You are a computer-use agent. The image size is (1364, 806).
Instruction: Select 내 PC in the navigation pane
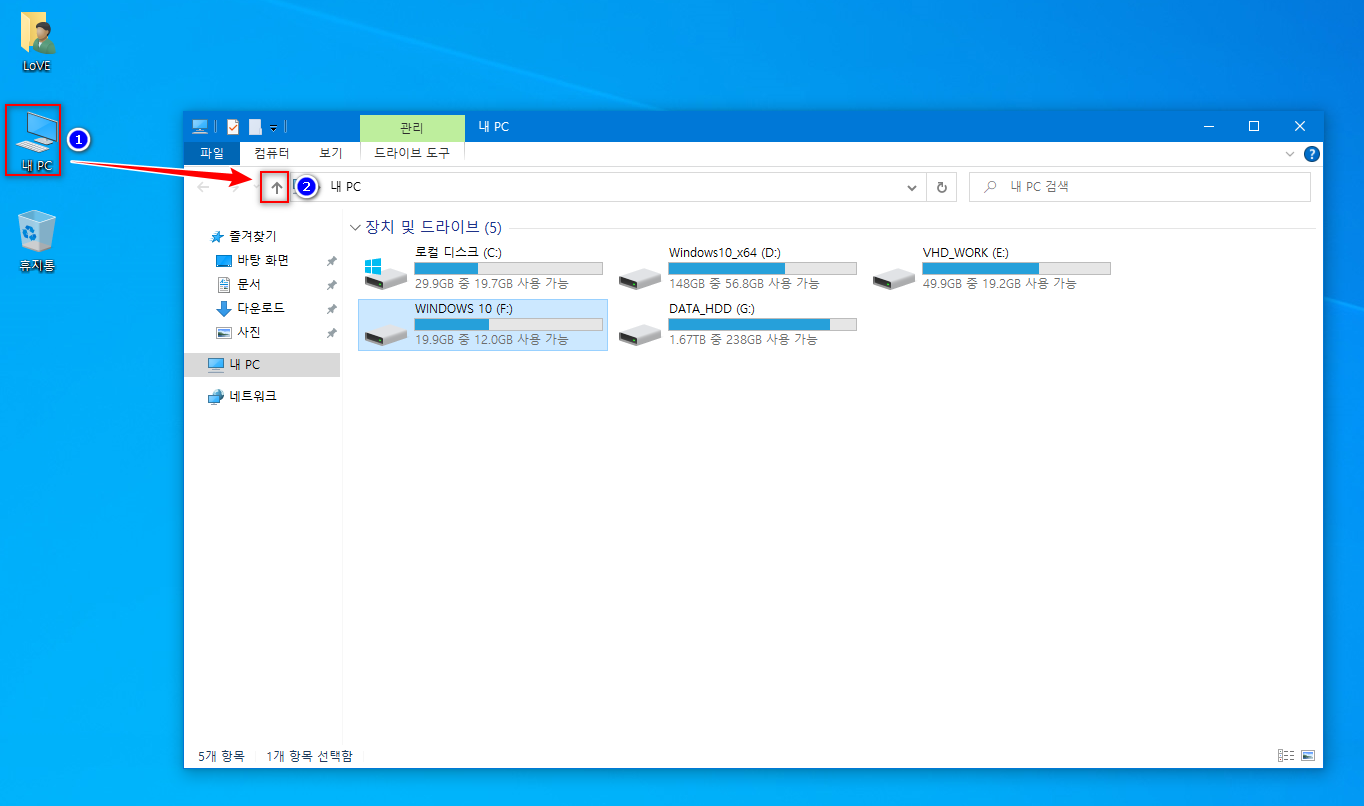pos(262,365)
